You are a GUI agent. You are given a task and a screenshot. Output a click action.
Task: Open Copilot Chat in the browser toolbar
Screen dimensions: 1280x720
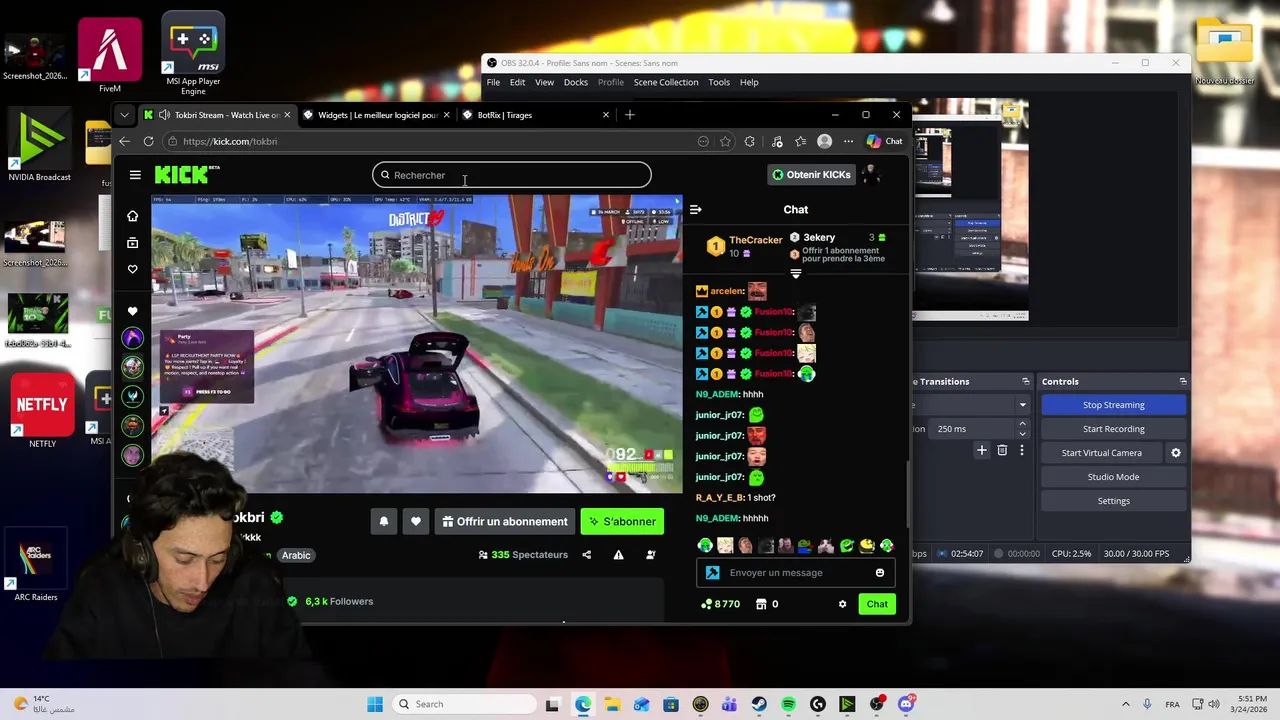pyautogui.click(x=885, y=141)
